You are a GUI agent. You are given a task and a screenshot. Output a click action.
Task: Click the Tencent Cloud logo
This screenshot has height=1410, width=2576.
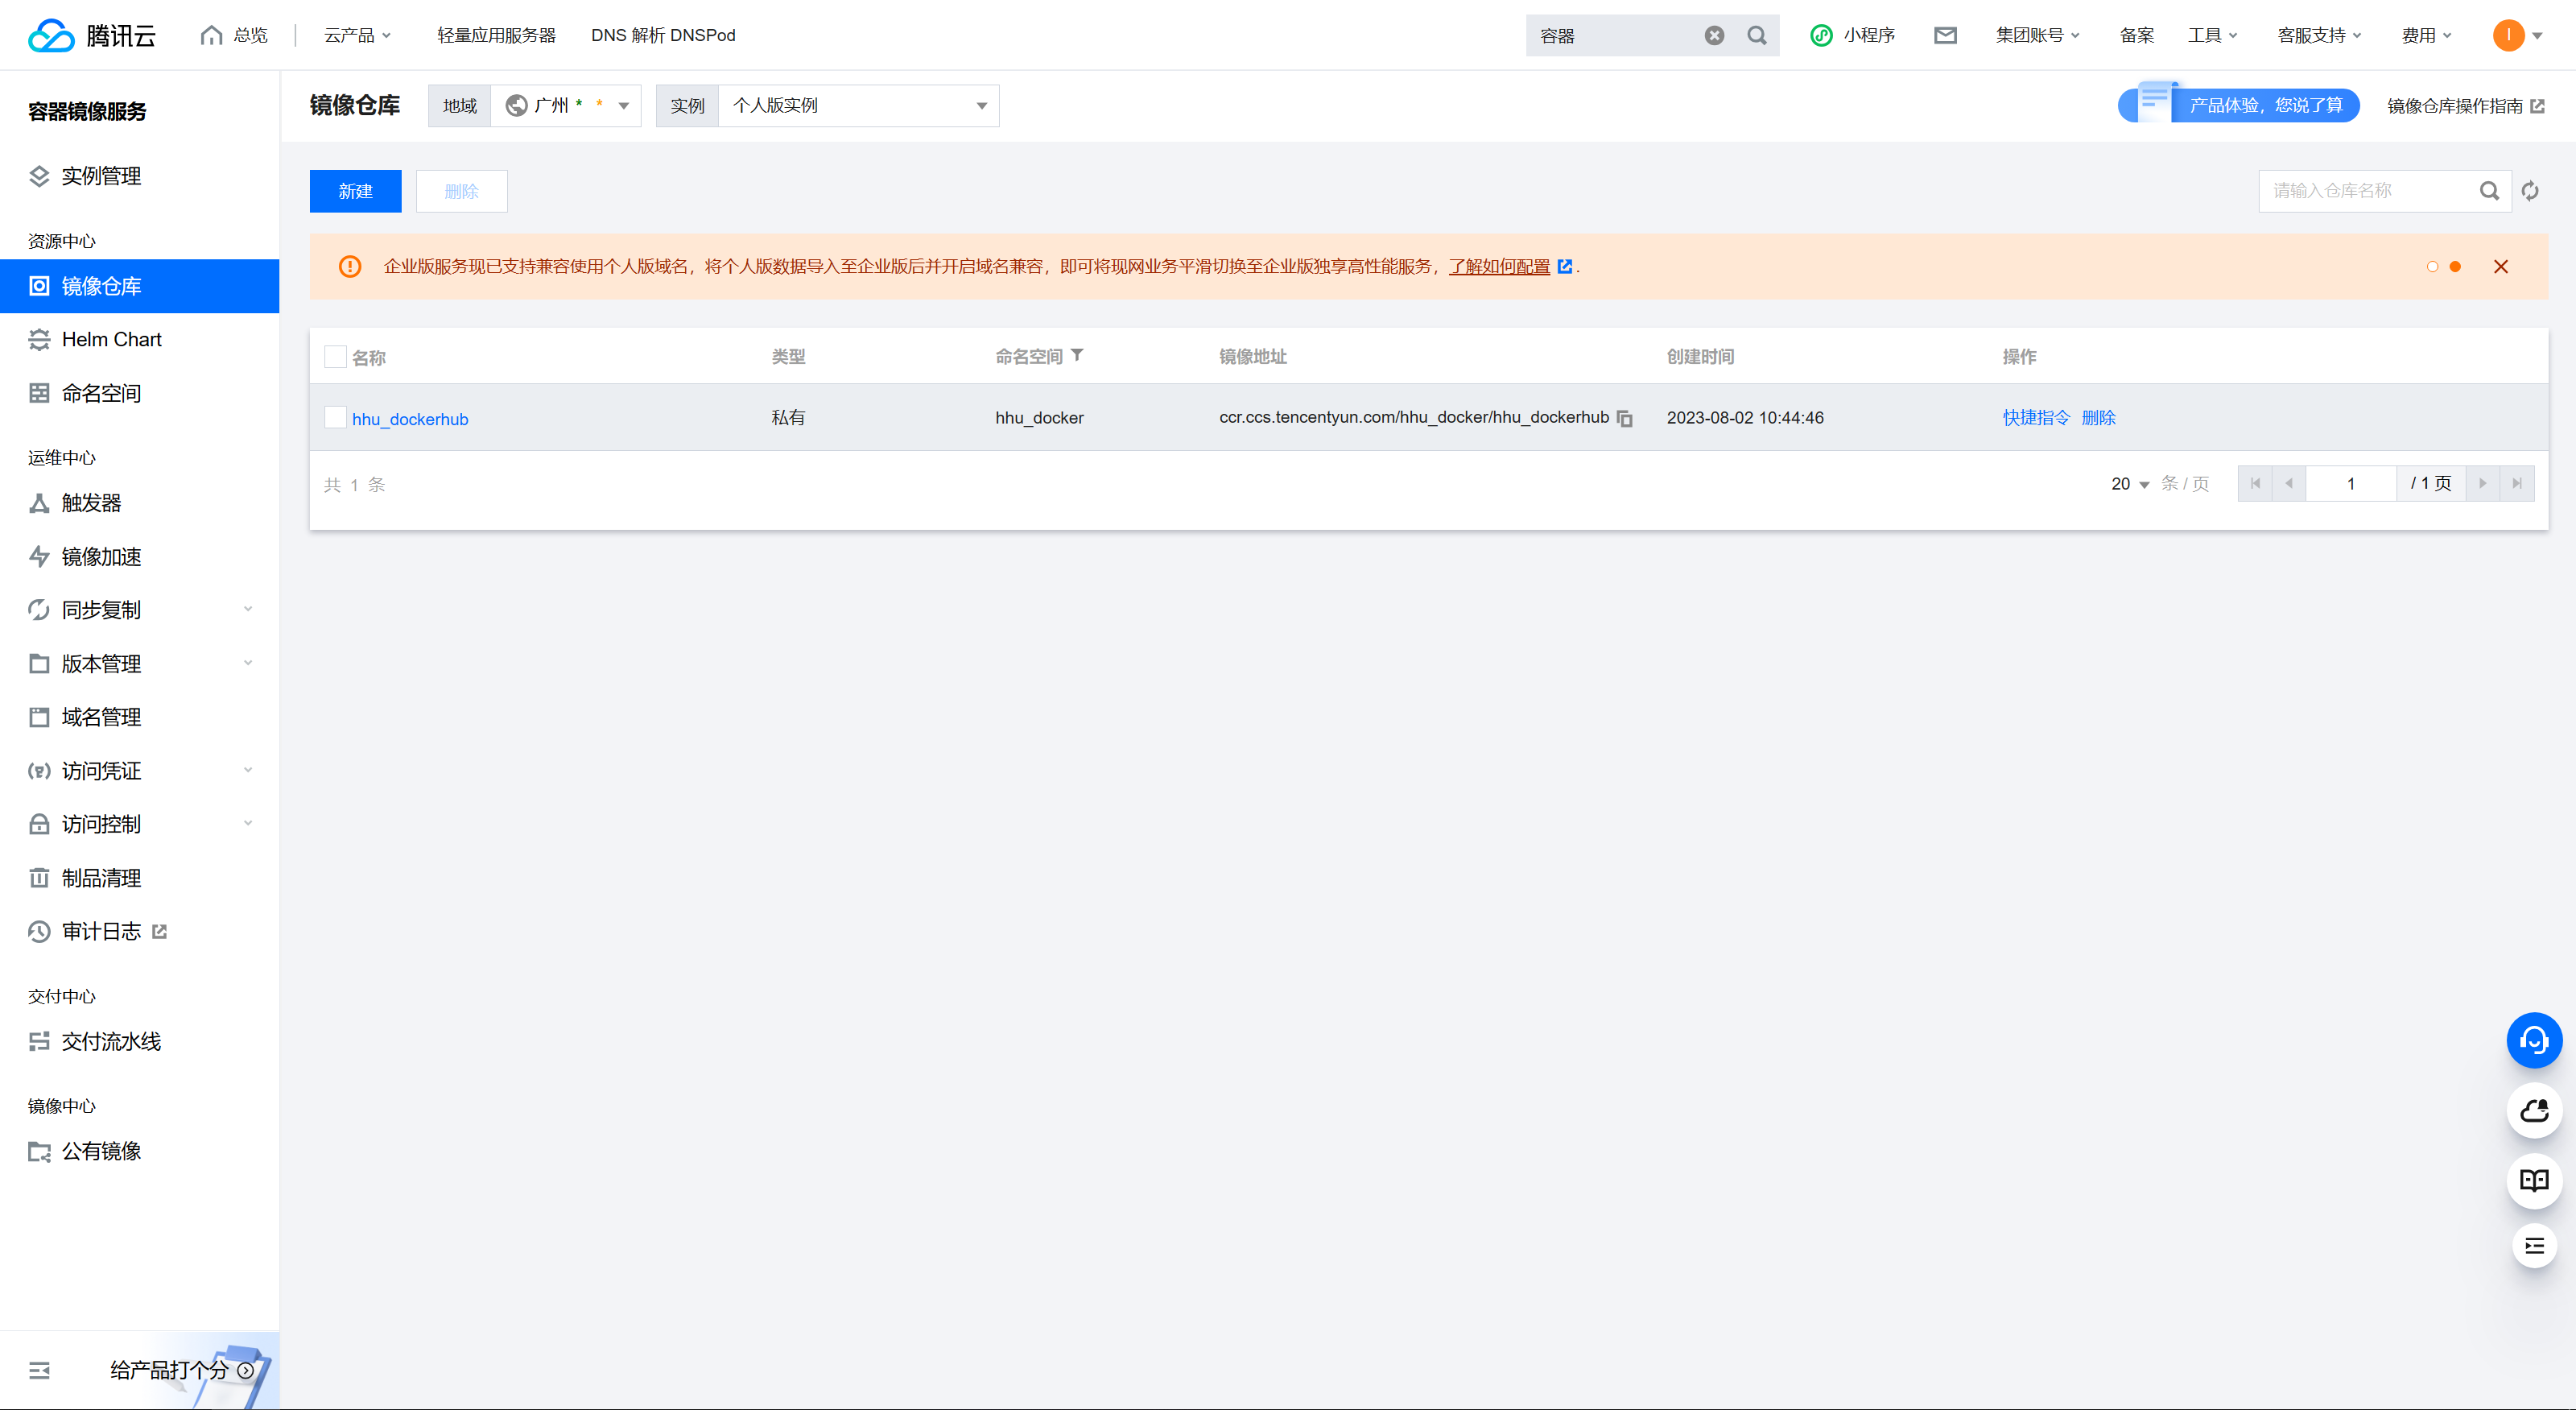click(x=92, y=35)
